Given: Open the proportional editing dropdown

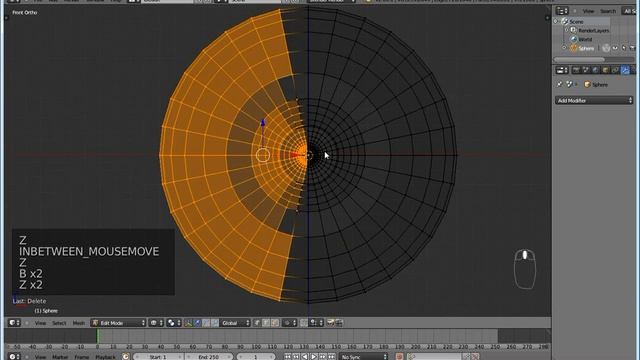Looking at the screenshot, I should coord(290,323).
